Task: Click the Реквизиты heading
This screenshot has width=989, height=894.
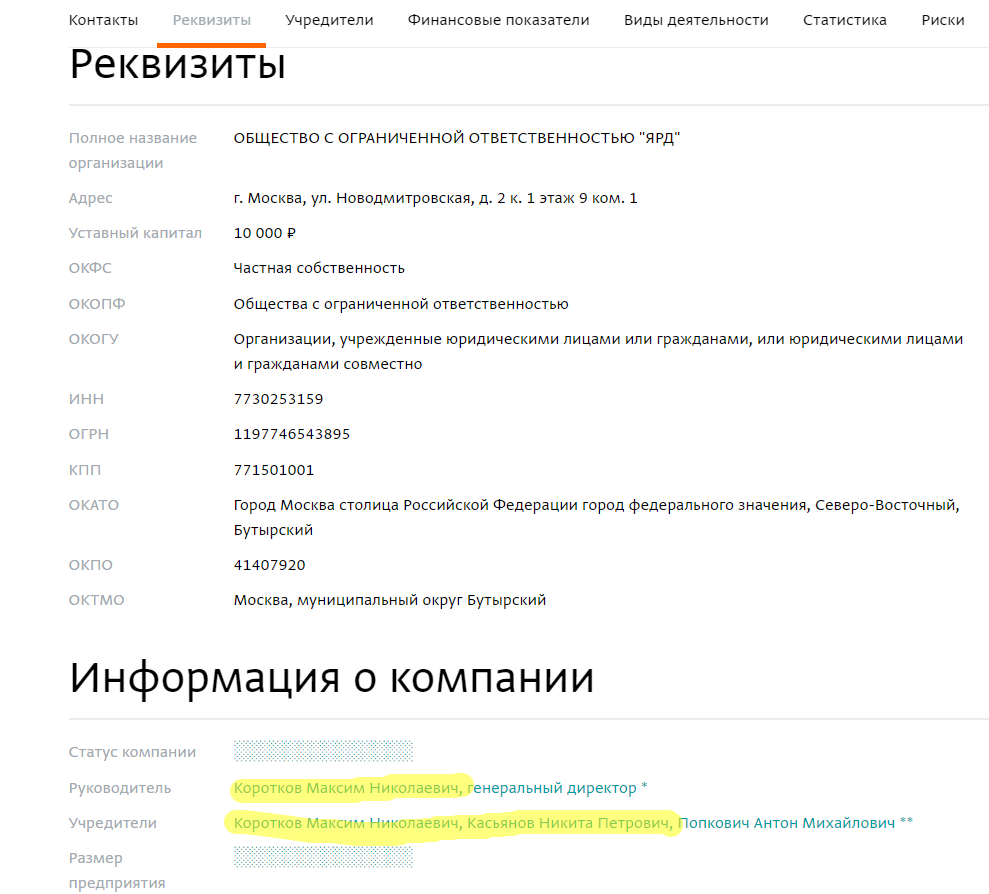Action: (178, 65)
